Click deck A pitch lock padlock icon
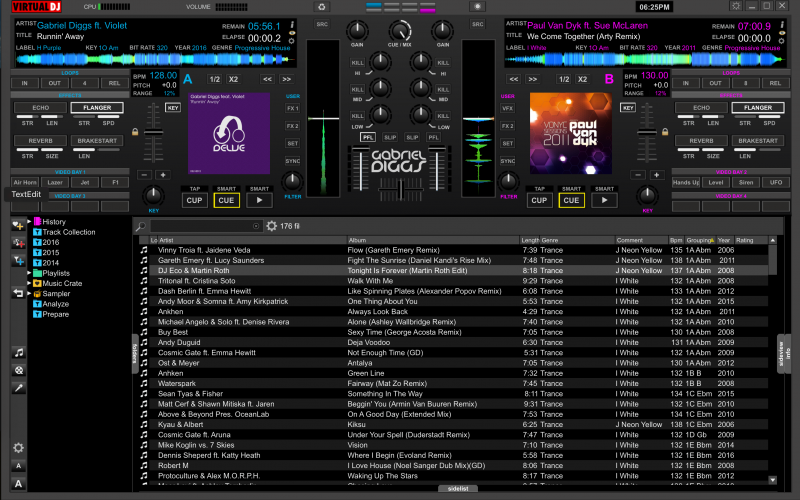The width and height of the screenshot is (800, 500). (x=135, y=132)
